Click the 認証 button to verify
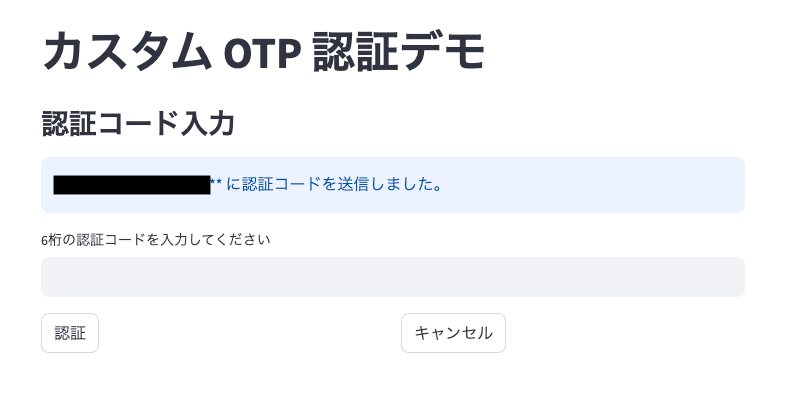Viewport: 806px width, 410px height. click(x=70, y=333)
